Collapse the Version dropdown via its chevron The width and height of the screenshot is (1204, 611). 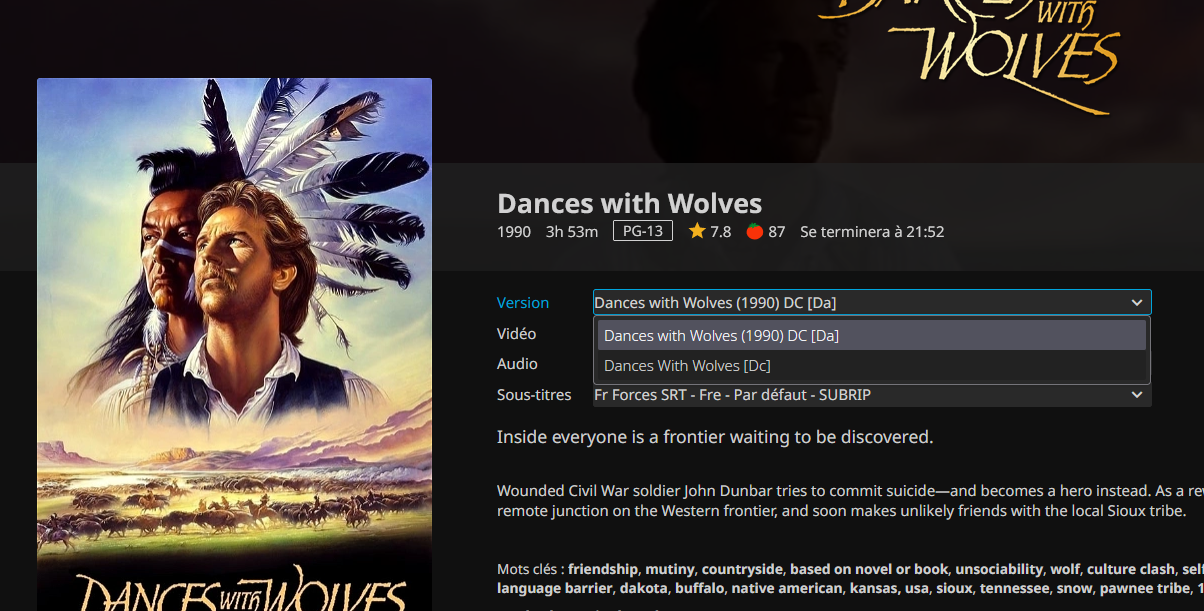(x=1136, y=303)
